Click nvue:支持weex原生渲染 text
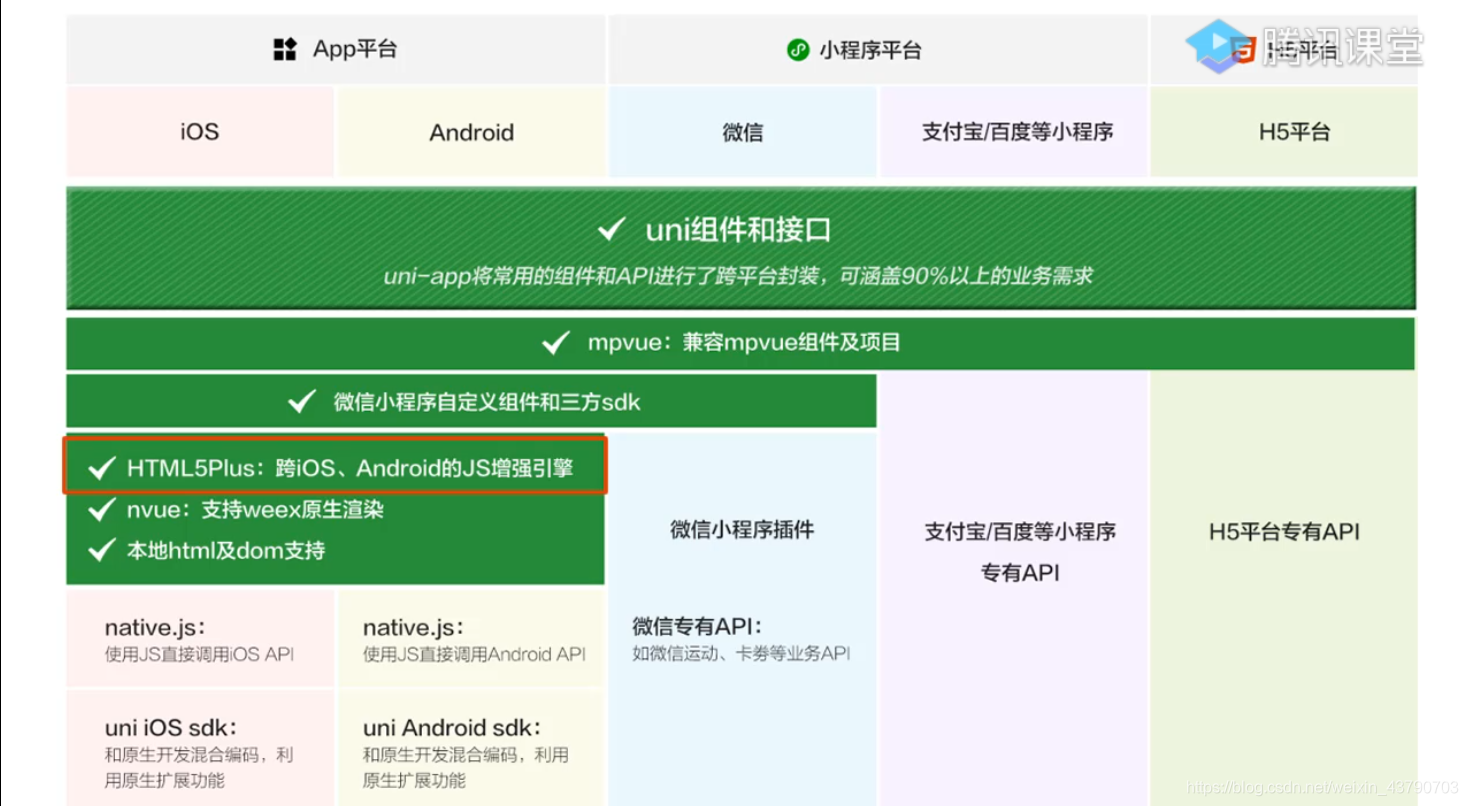 [x=255, y=510]
